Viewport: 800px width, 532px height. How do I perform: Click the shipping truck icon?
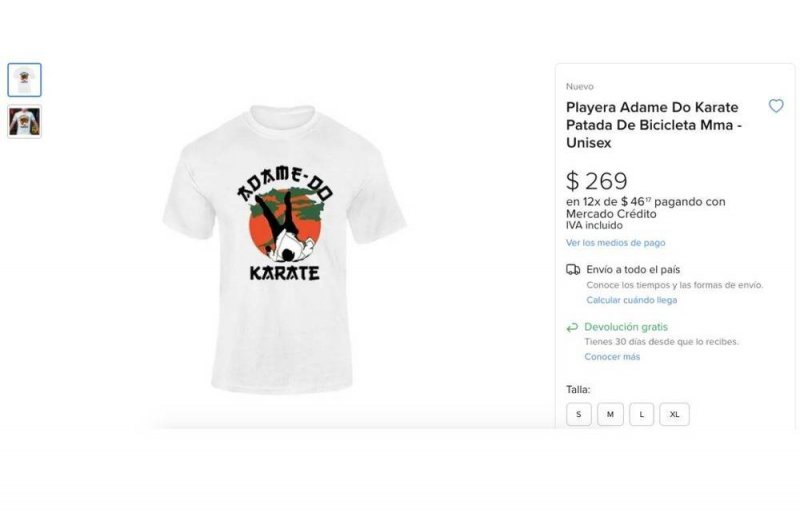(x=573, y=269)
